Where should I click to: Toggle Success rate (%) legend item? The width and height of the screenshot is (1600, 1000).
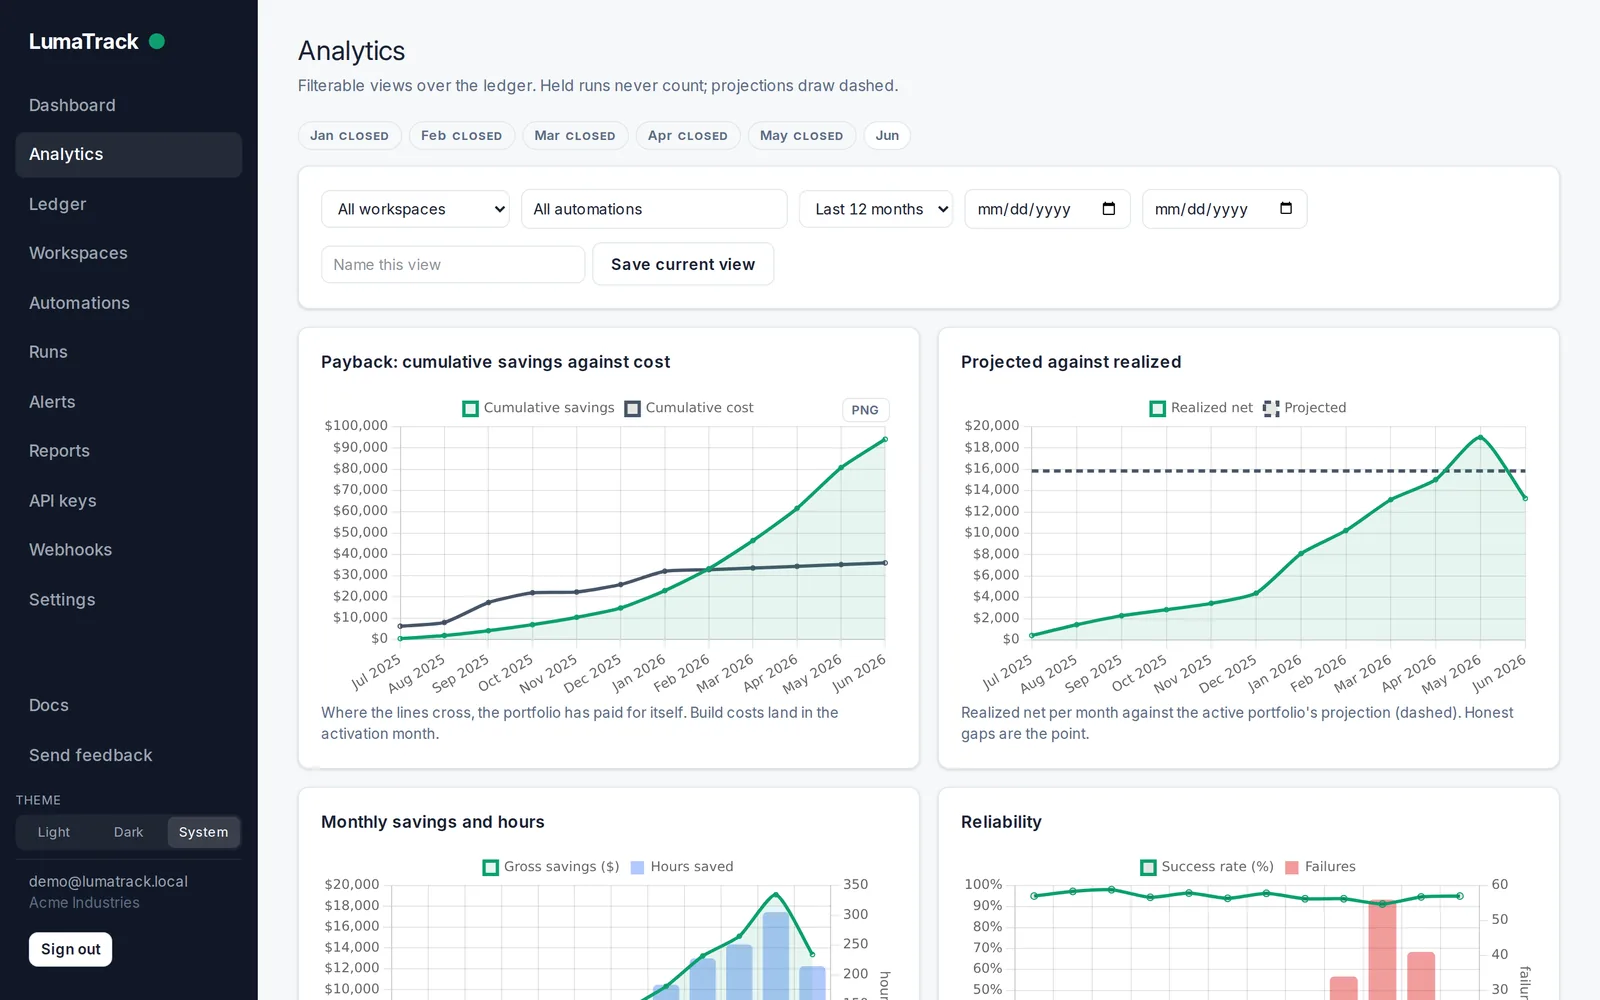[1207, 867]
